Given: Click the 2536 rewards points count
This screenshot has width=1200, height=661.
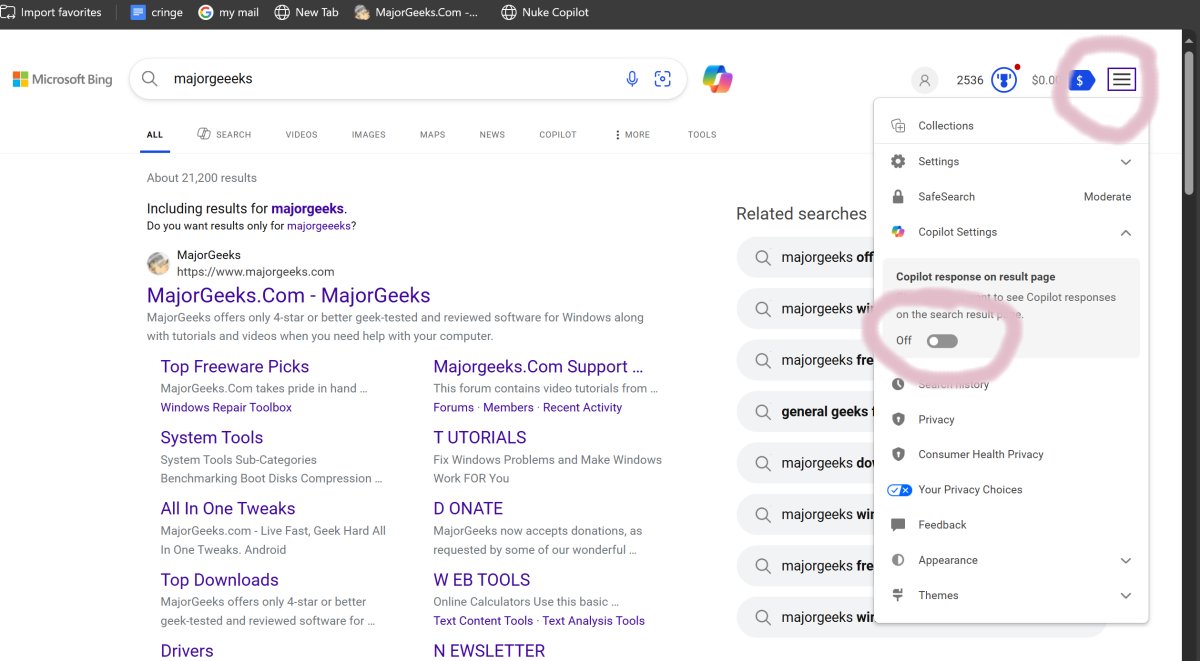Looking at the screenshot, I should click(x=970, y=80).
